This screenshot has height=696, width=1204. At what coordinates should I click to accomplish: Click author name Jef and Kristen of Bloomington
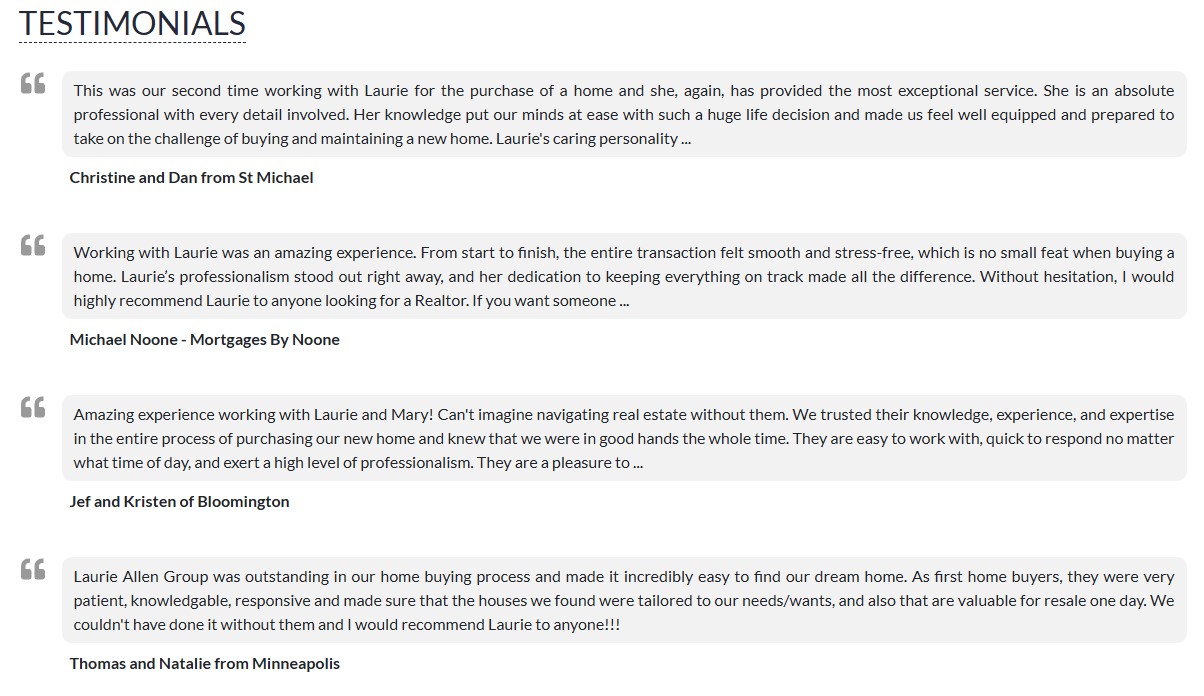(x=179, y=501)
